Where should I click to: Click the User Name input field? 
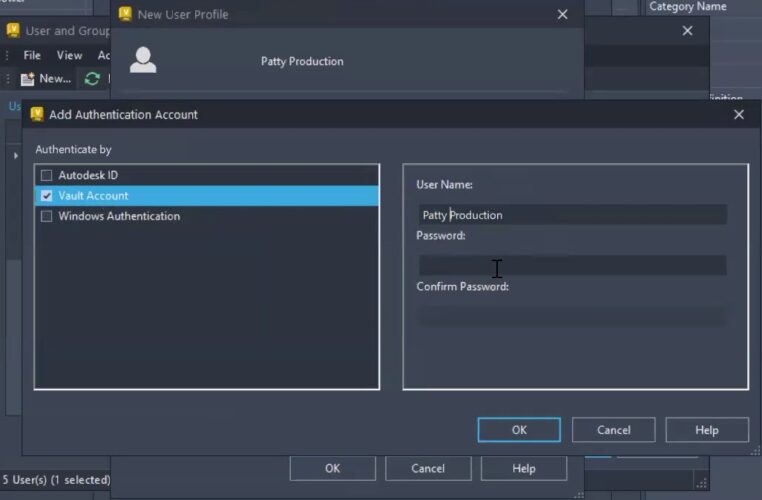[x=572, y=215]
